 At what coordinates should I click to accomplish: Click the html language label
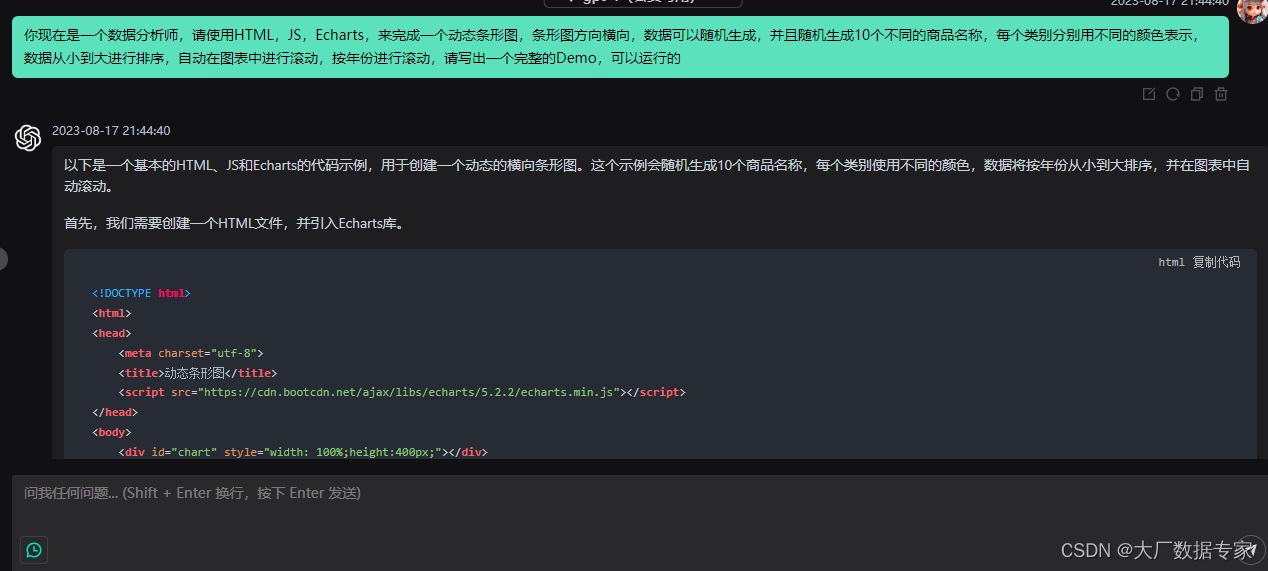[1171, 262]
